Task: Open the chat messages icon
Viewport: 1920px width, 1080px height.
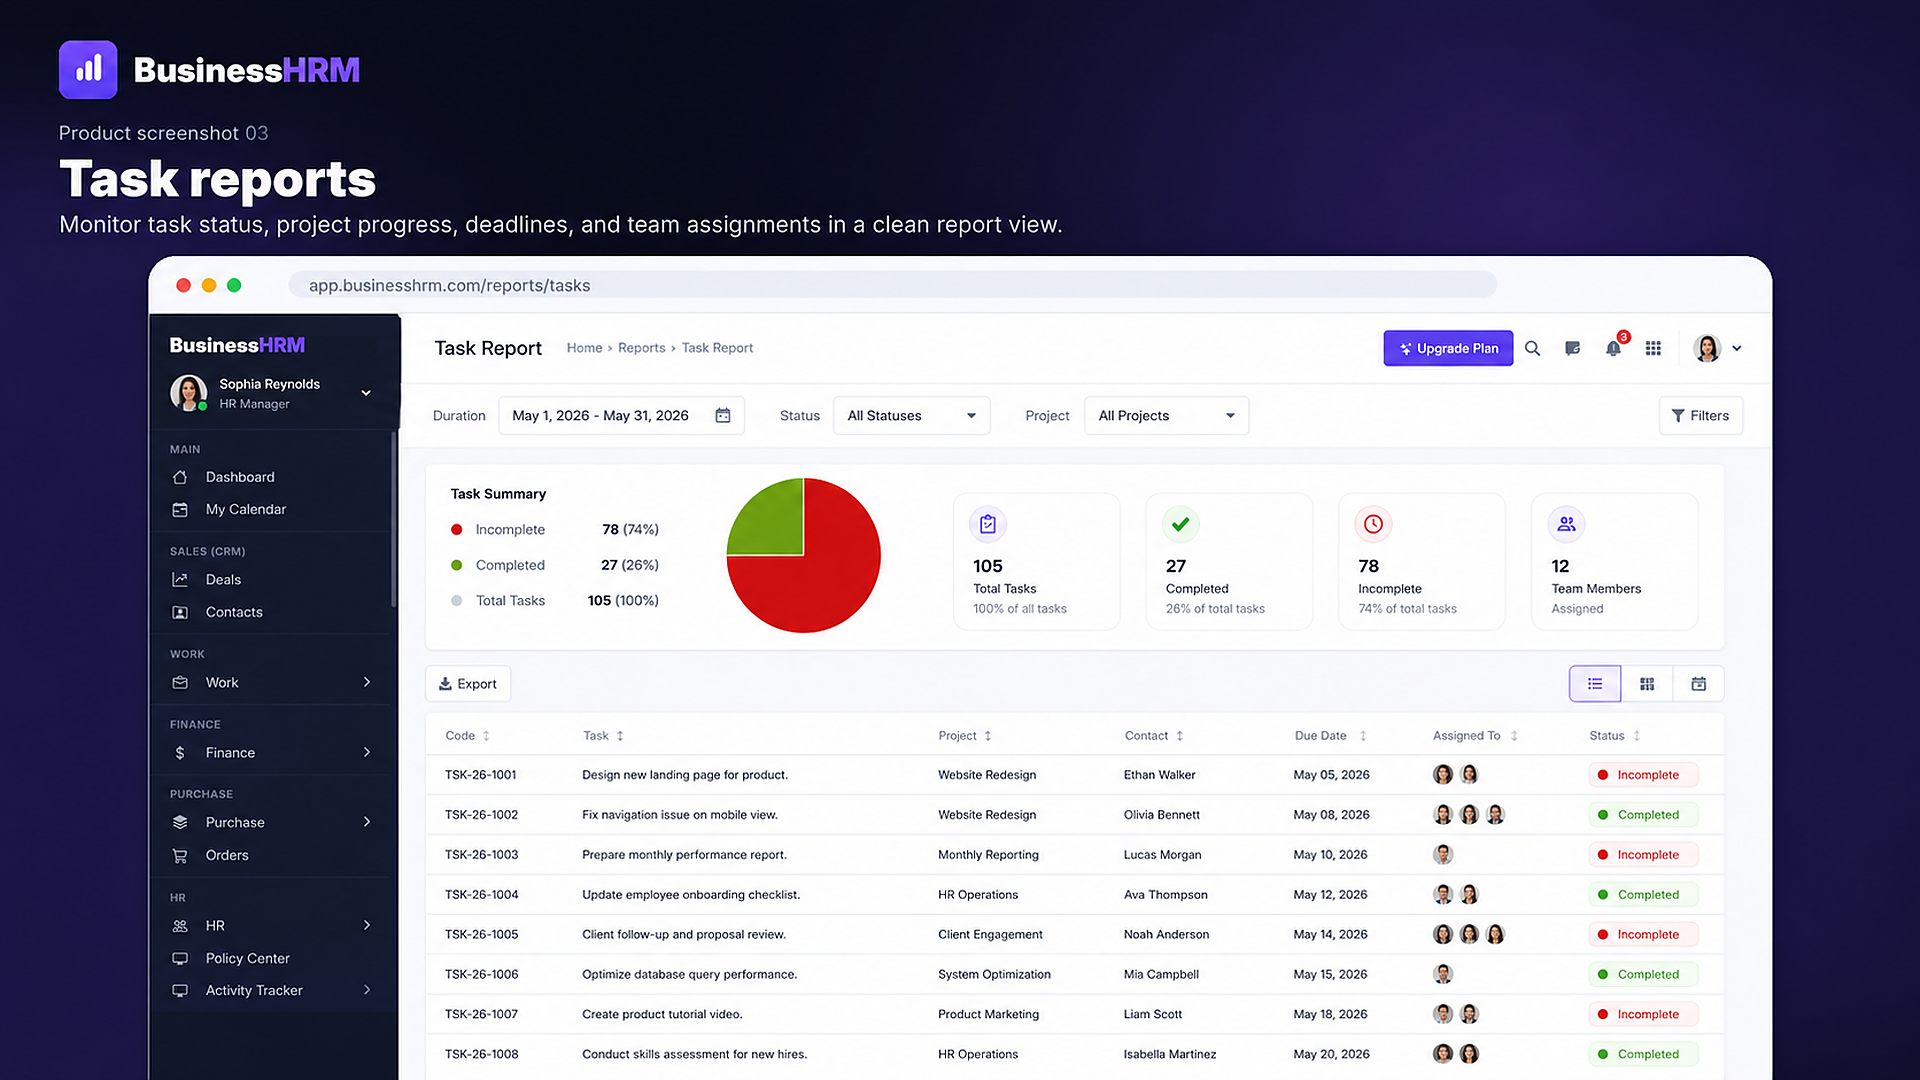Action: pos(1572,348)
